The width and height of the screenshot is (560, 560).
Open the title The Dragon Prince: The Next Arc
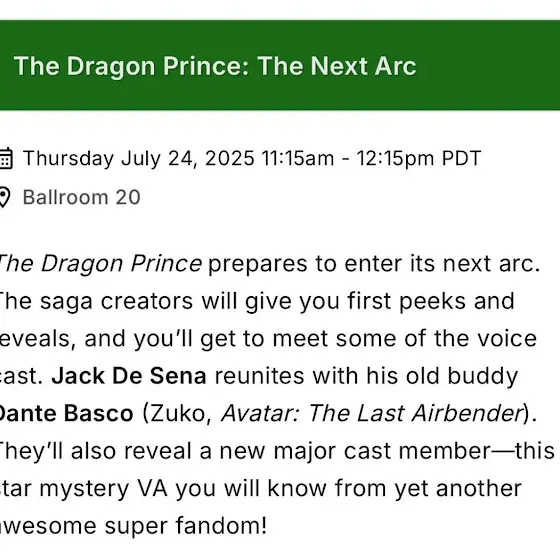[215, 66]
